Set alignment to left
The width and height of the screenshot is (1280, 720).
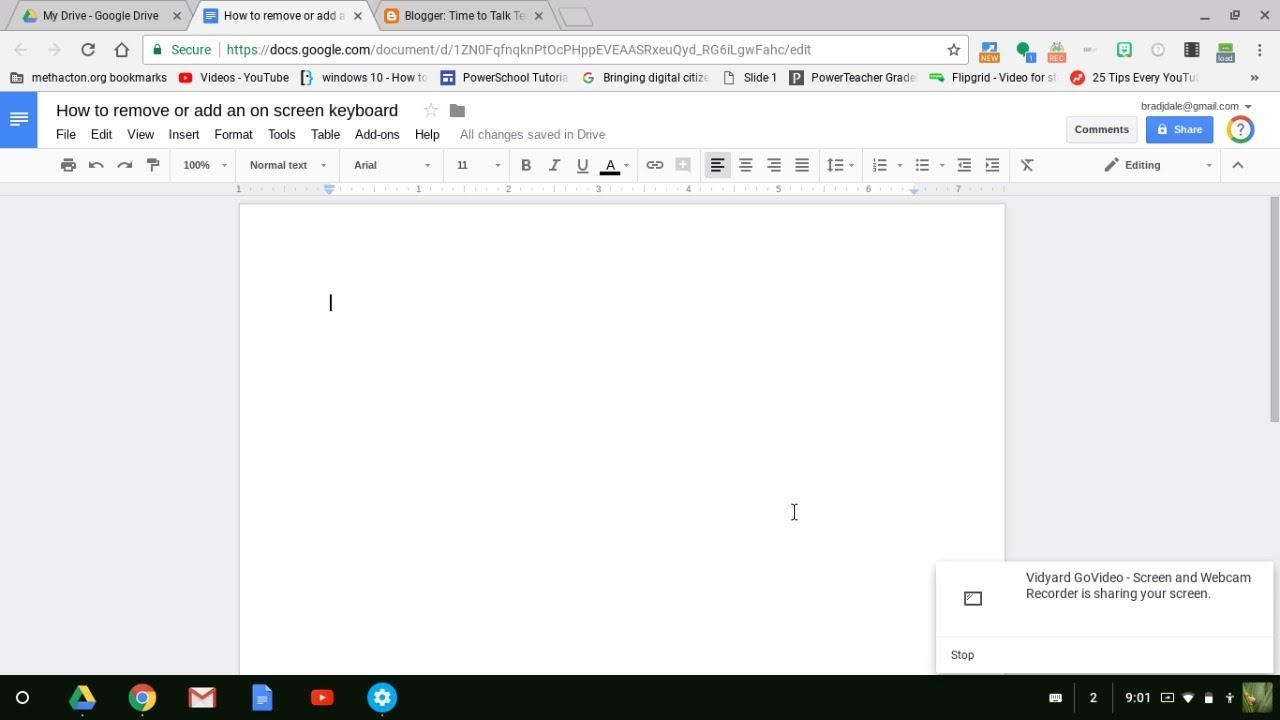click(717, 165)
